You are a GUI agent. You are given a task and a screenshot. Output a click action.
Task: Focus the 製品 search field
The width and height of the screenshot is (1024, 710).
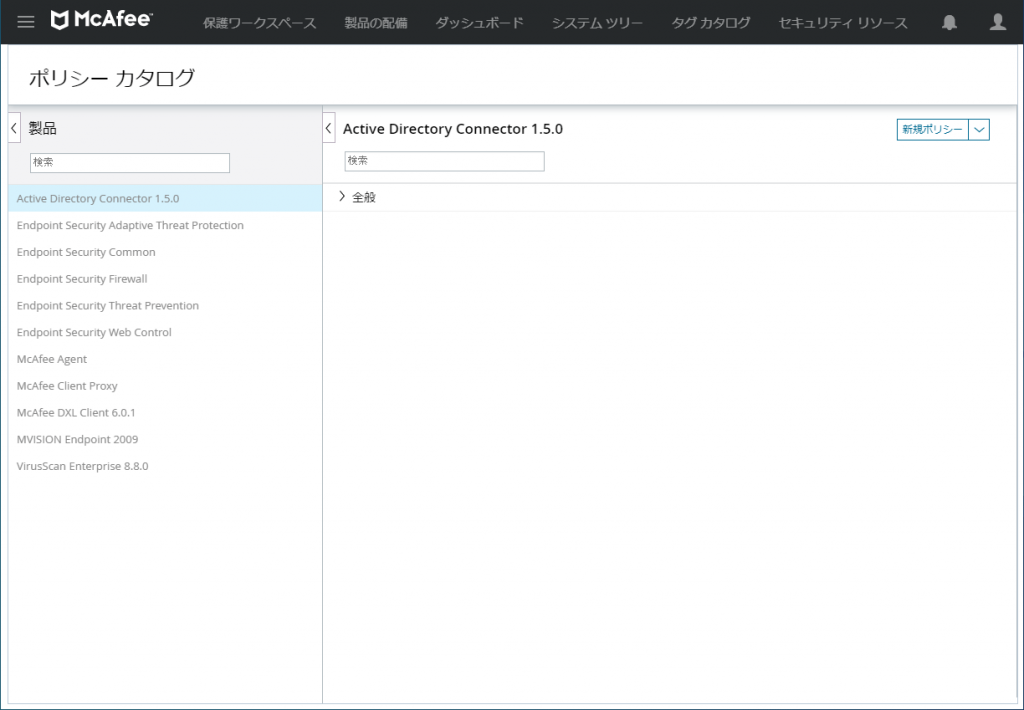click(x=130, y=163)
